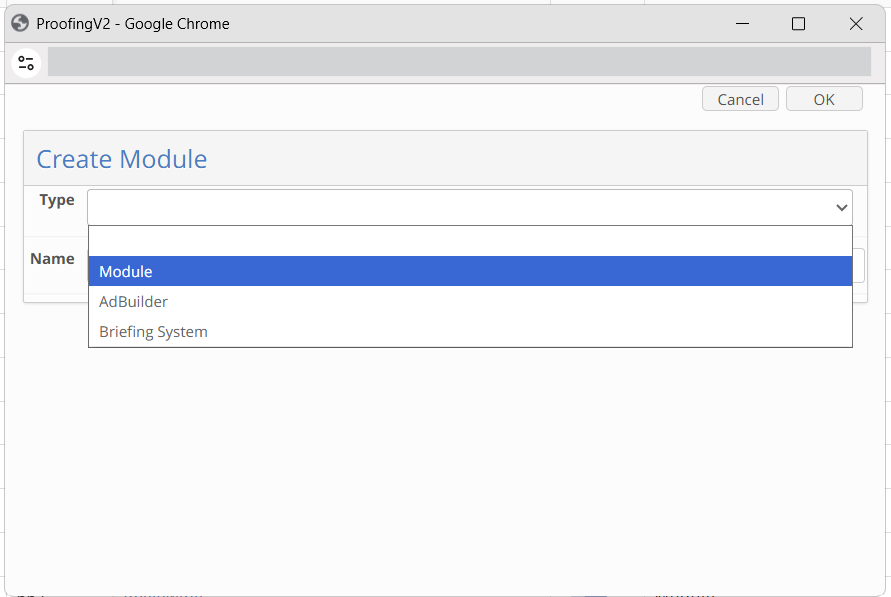Click the Type field label

[x=57, y=201]
